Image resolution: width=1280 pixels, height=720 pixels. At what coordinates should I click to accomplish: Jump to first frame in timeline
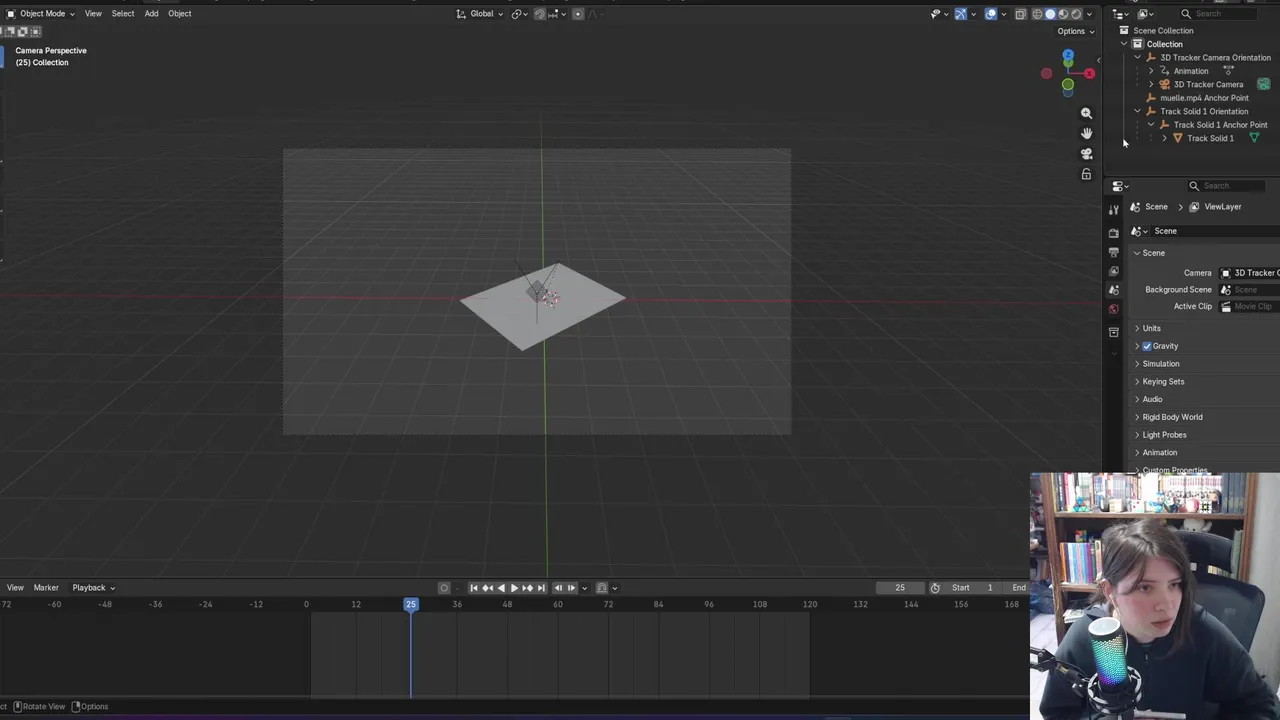coord(474,588)
